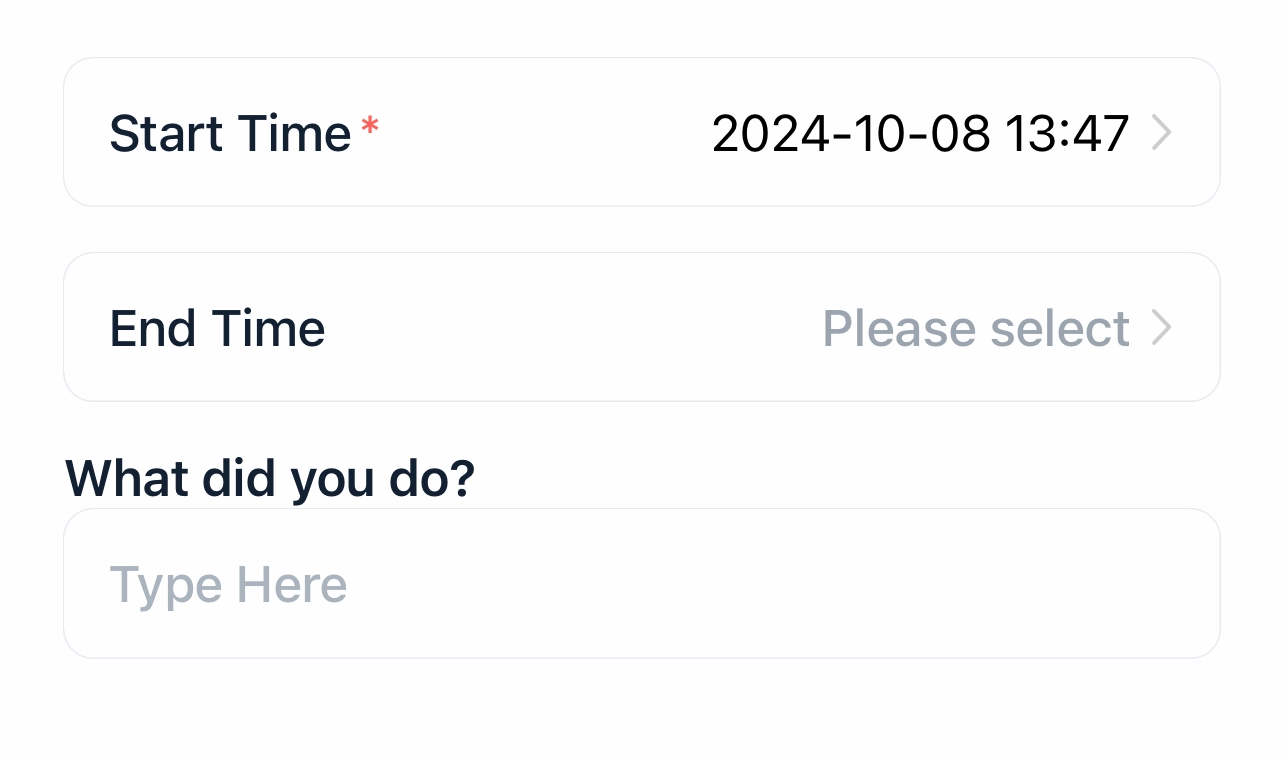This screenshot has height=757, width=1284.
Task: Click empty space inside the End Time row
Action: tap(570, 328)
